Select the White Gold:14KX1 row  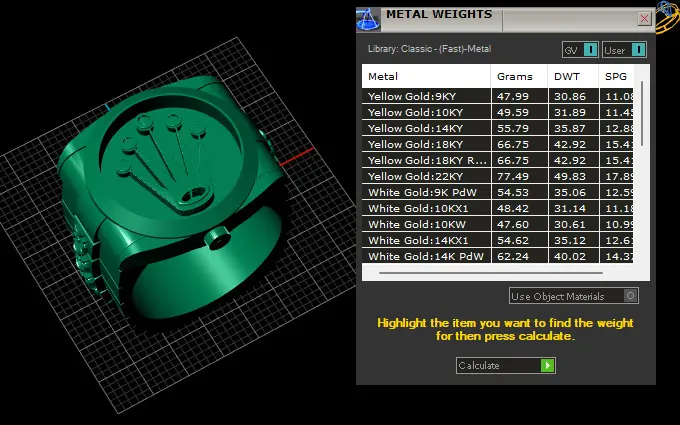(497, 241)
